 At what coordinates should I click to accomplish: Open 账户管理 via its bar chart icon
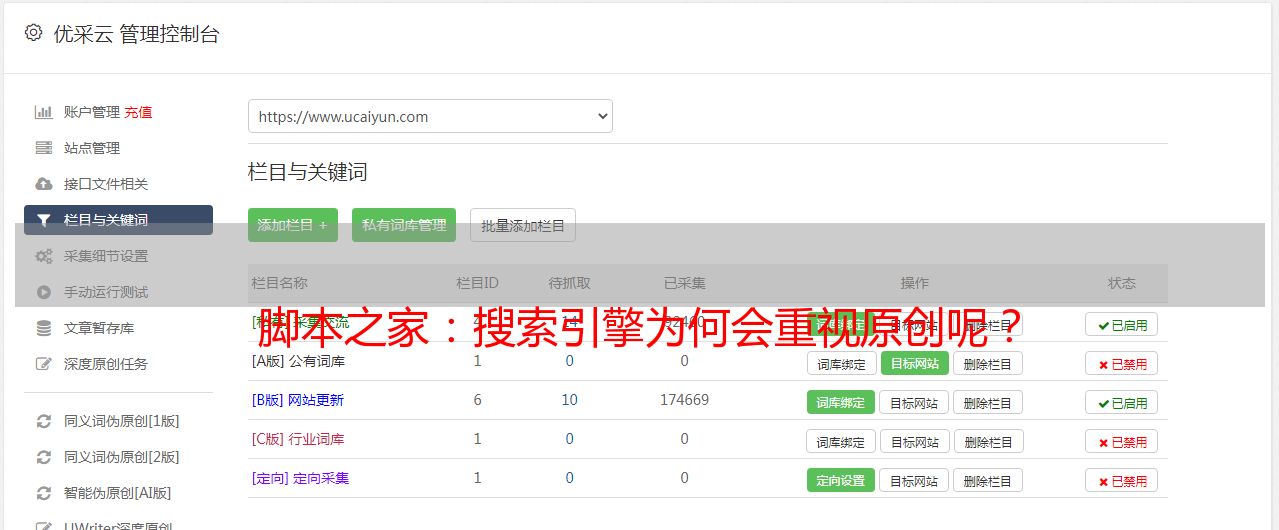pos(43,112)
